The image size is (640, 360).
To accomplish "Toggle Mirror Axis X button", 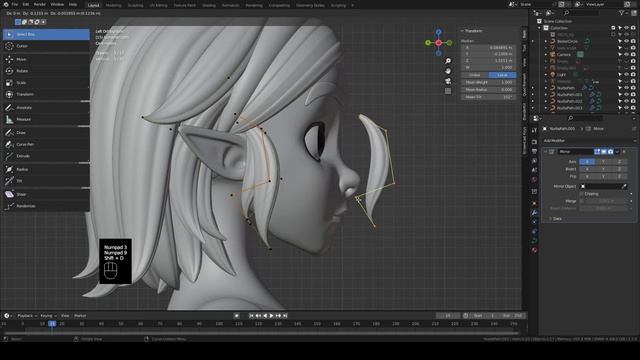I will point(587,162).
